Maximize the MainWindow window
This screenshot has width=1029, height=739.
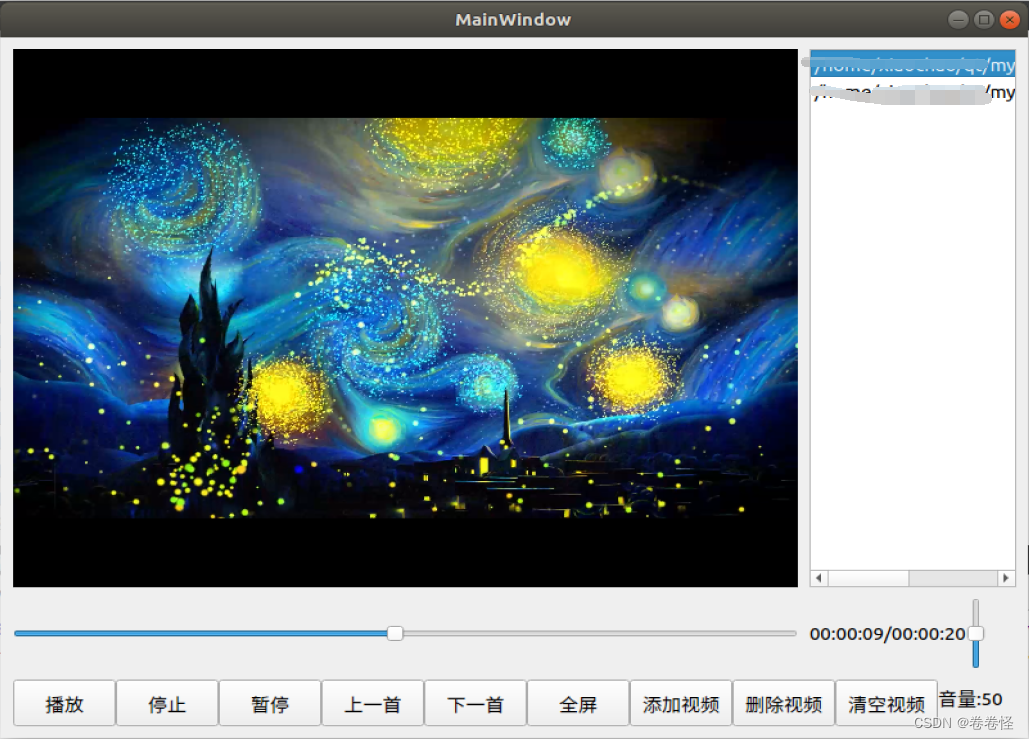coord(984,20)
